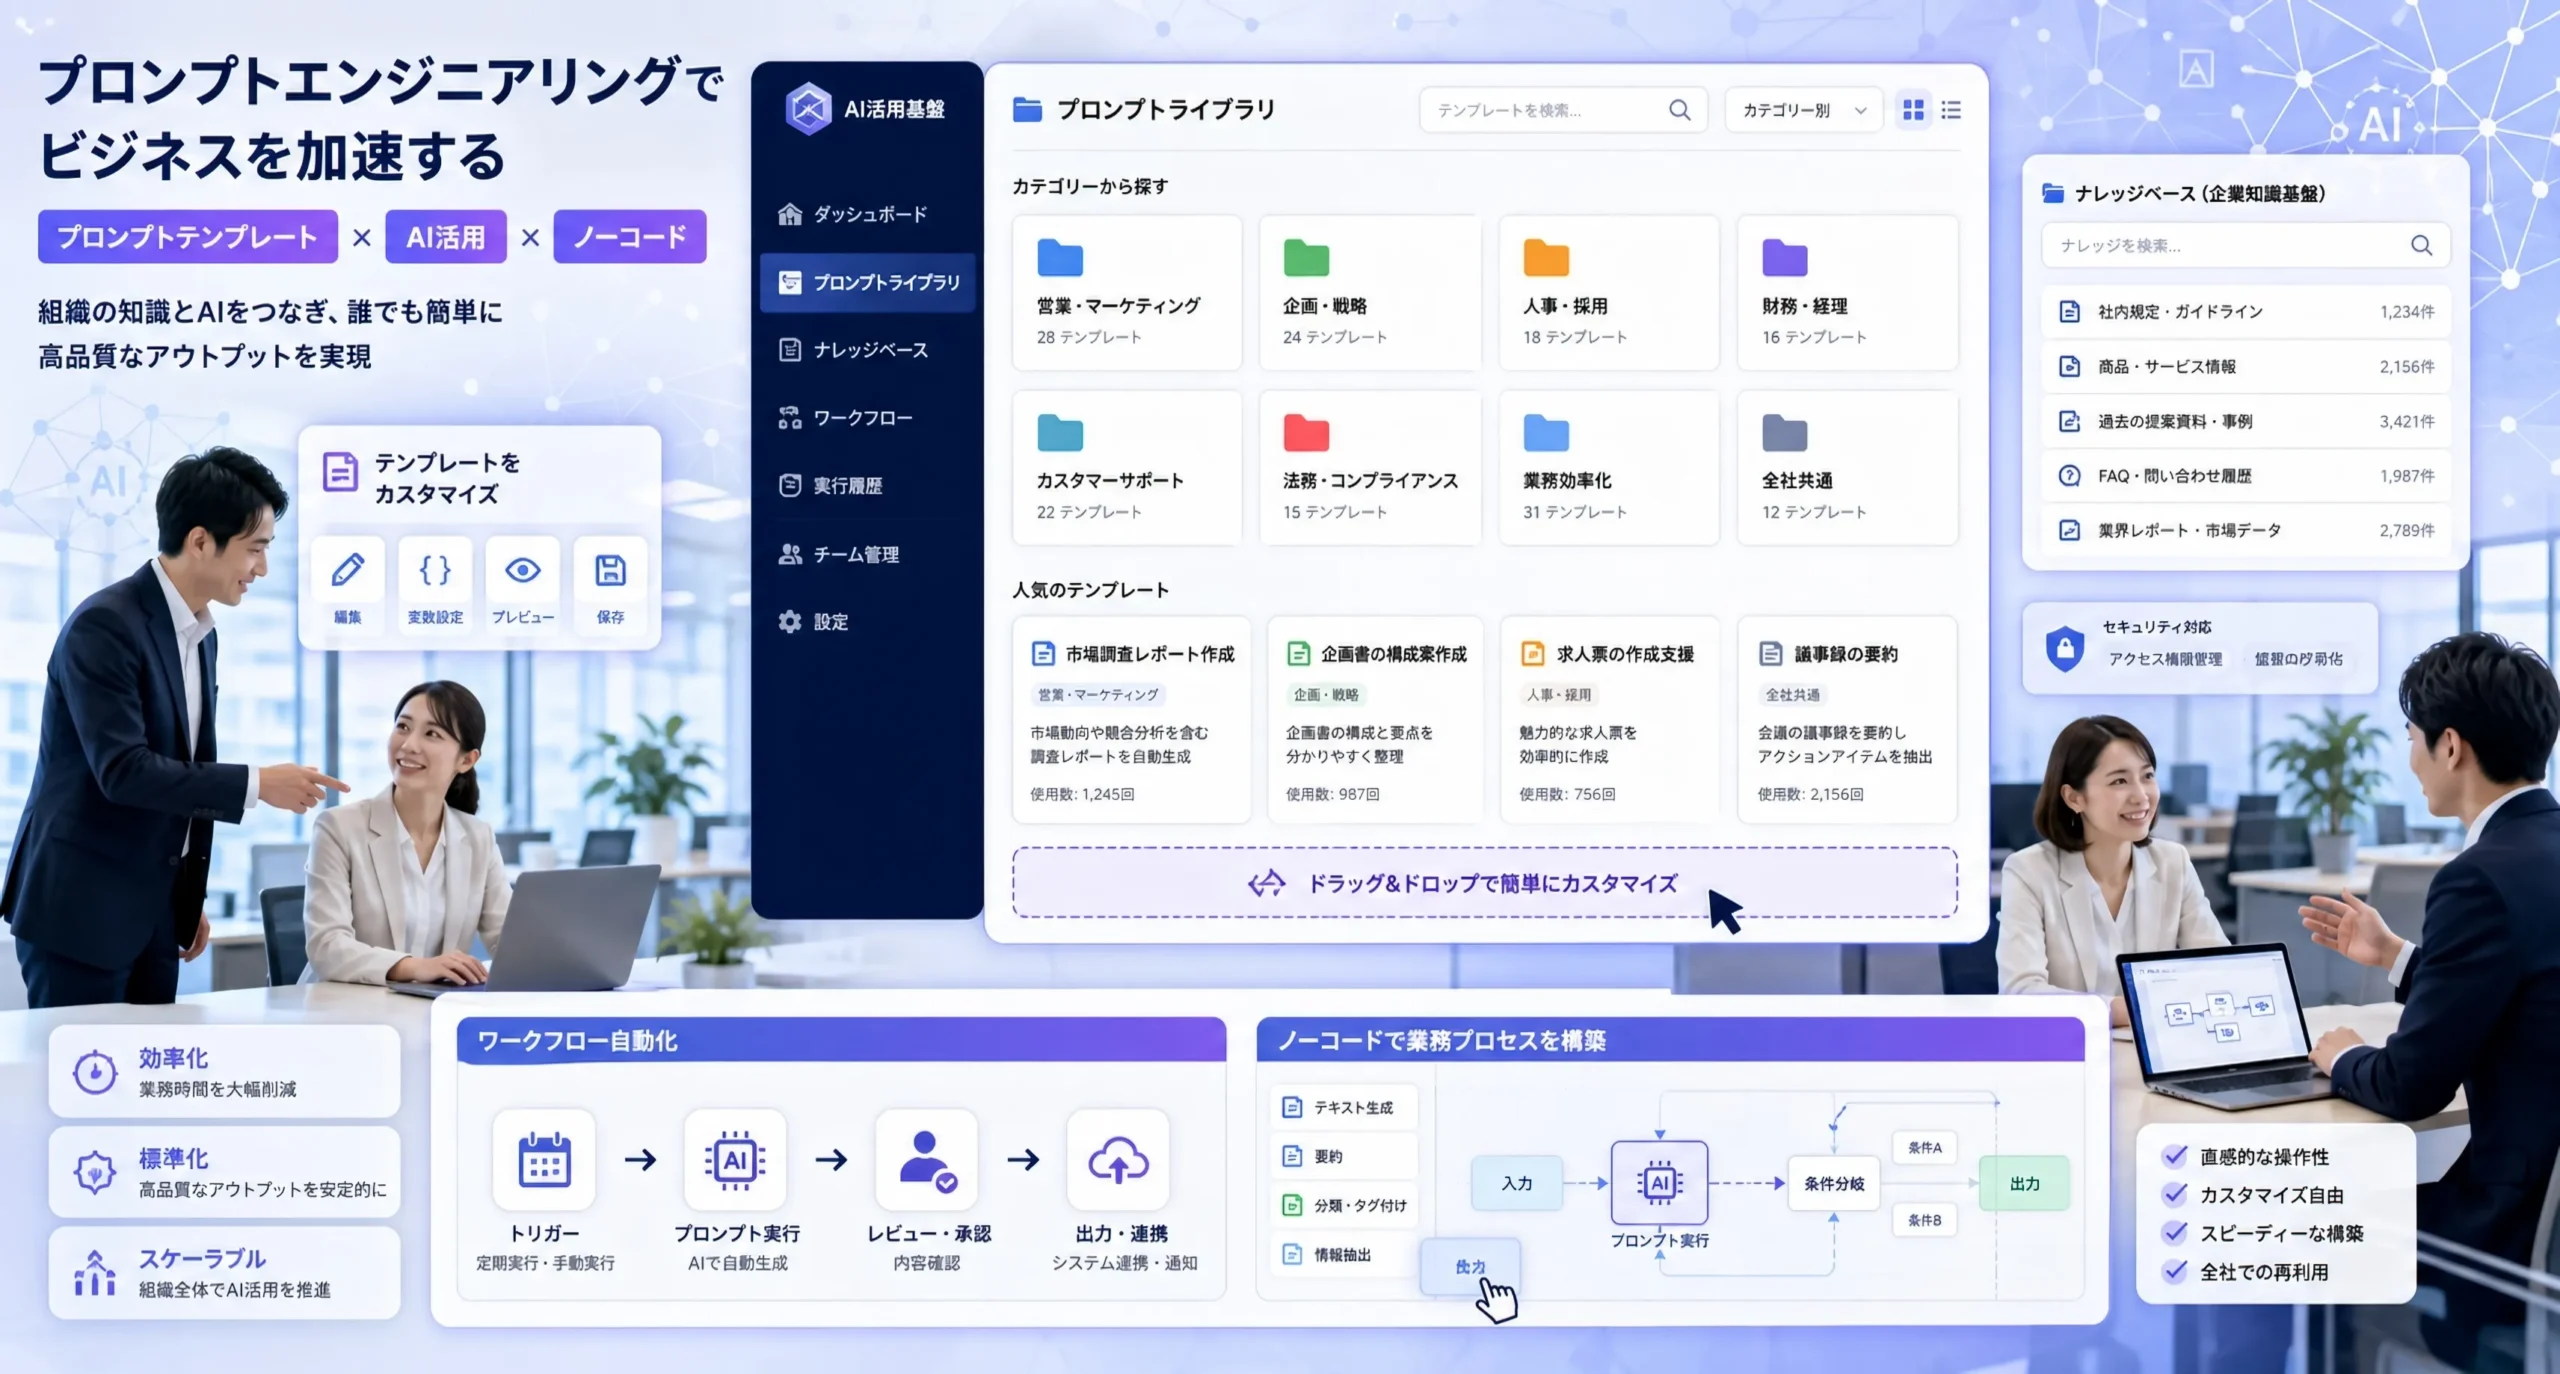Toggle the 直感的な操作性 checkmark
Viewport: 2560px width, 1374px height.
2175,1156
